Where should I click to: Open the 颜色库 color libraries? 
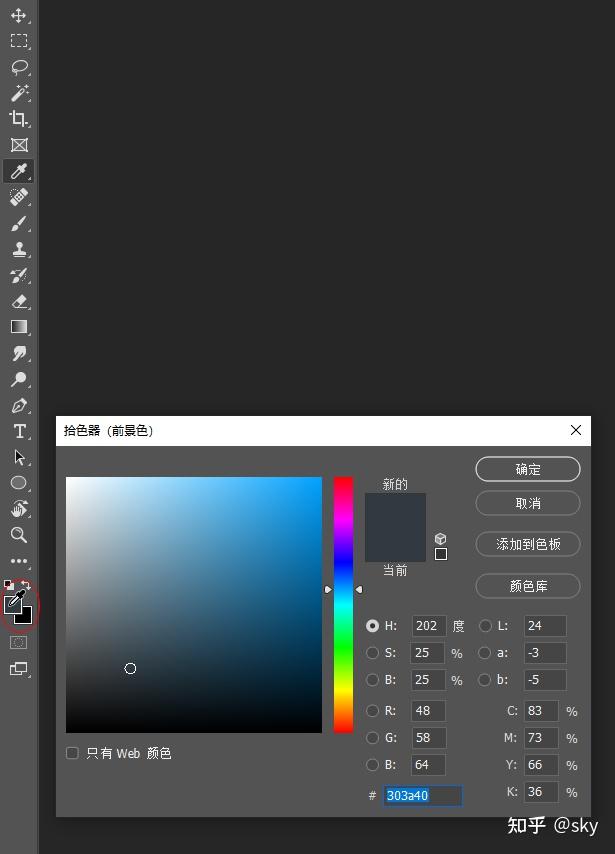tap(528, 586)
